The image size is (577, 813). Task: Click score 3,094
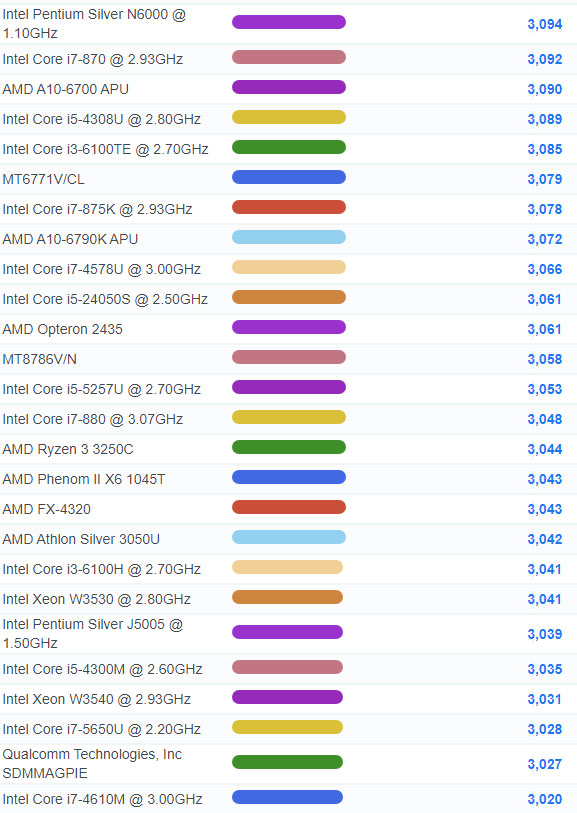(545, 24)
